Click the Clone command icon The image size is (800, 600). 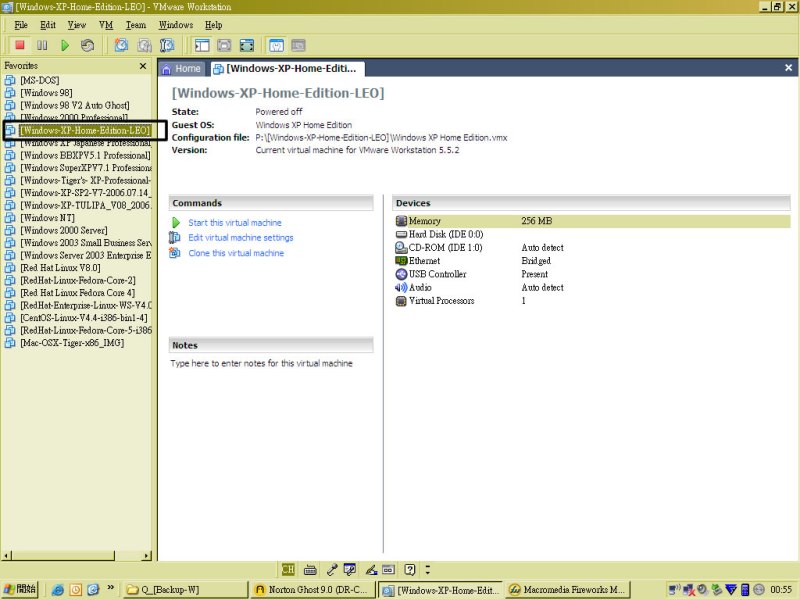tap(175, 253)
